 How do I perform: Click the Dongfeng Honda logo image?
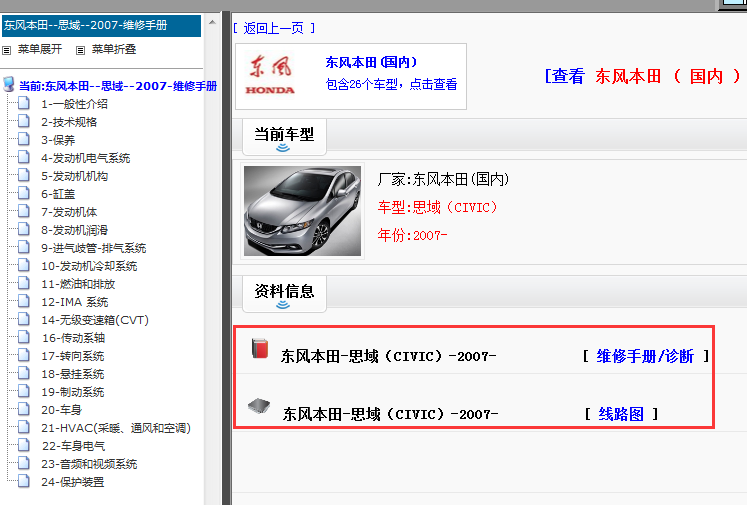coord(270,76)
